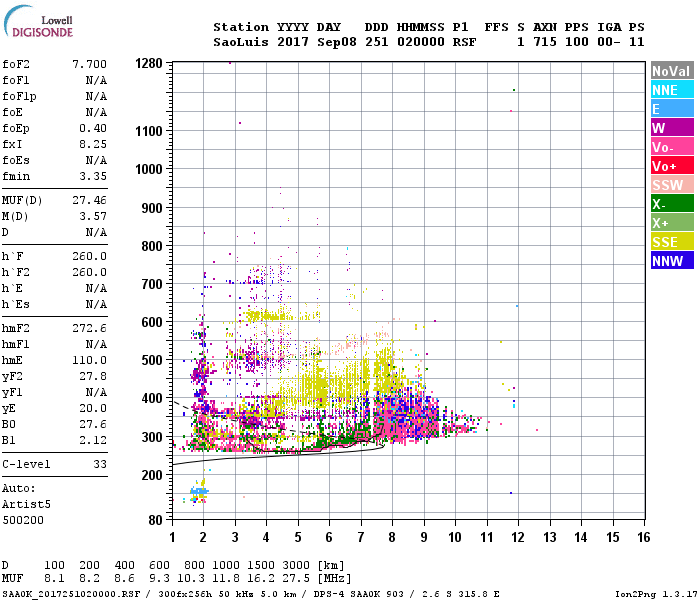Click the Lowell Digisonde logo
This screenshot has height=600, width=700.
tap(38, 21)
